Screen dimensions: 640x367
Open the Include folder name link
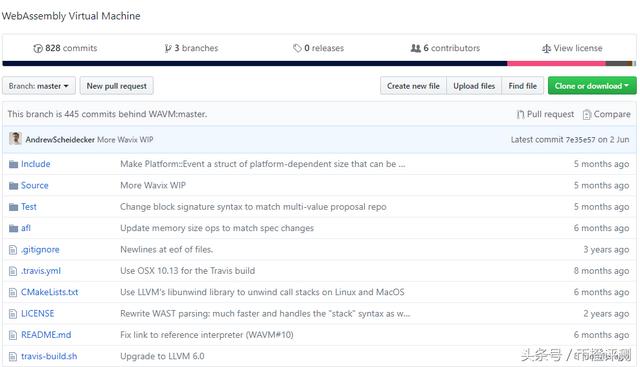[x=36, y=164]
